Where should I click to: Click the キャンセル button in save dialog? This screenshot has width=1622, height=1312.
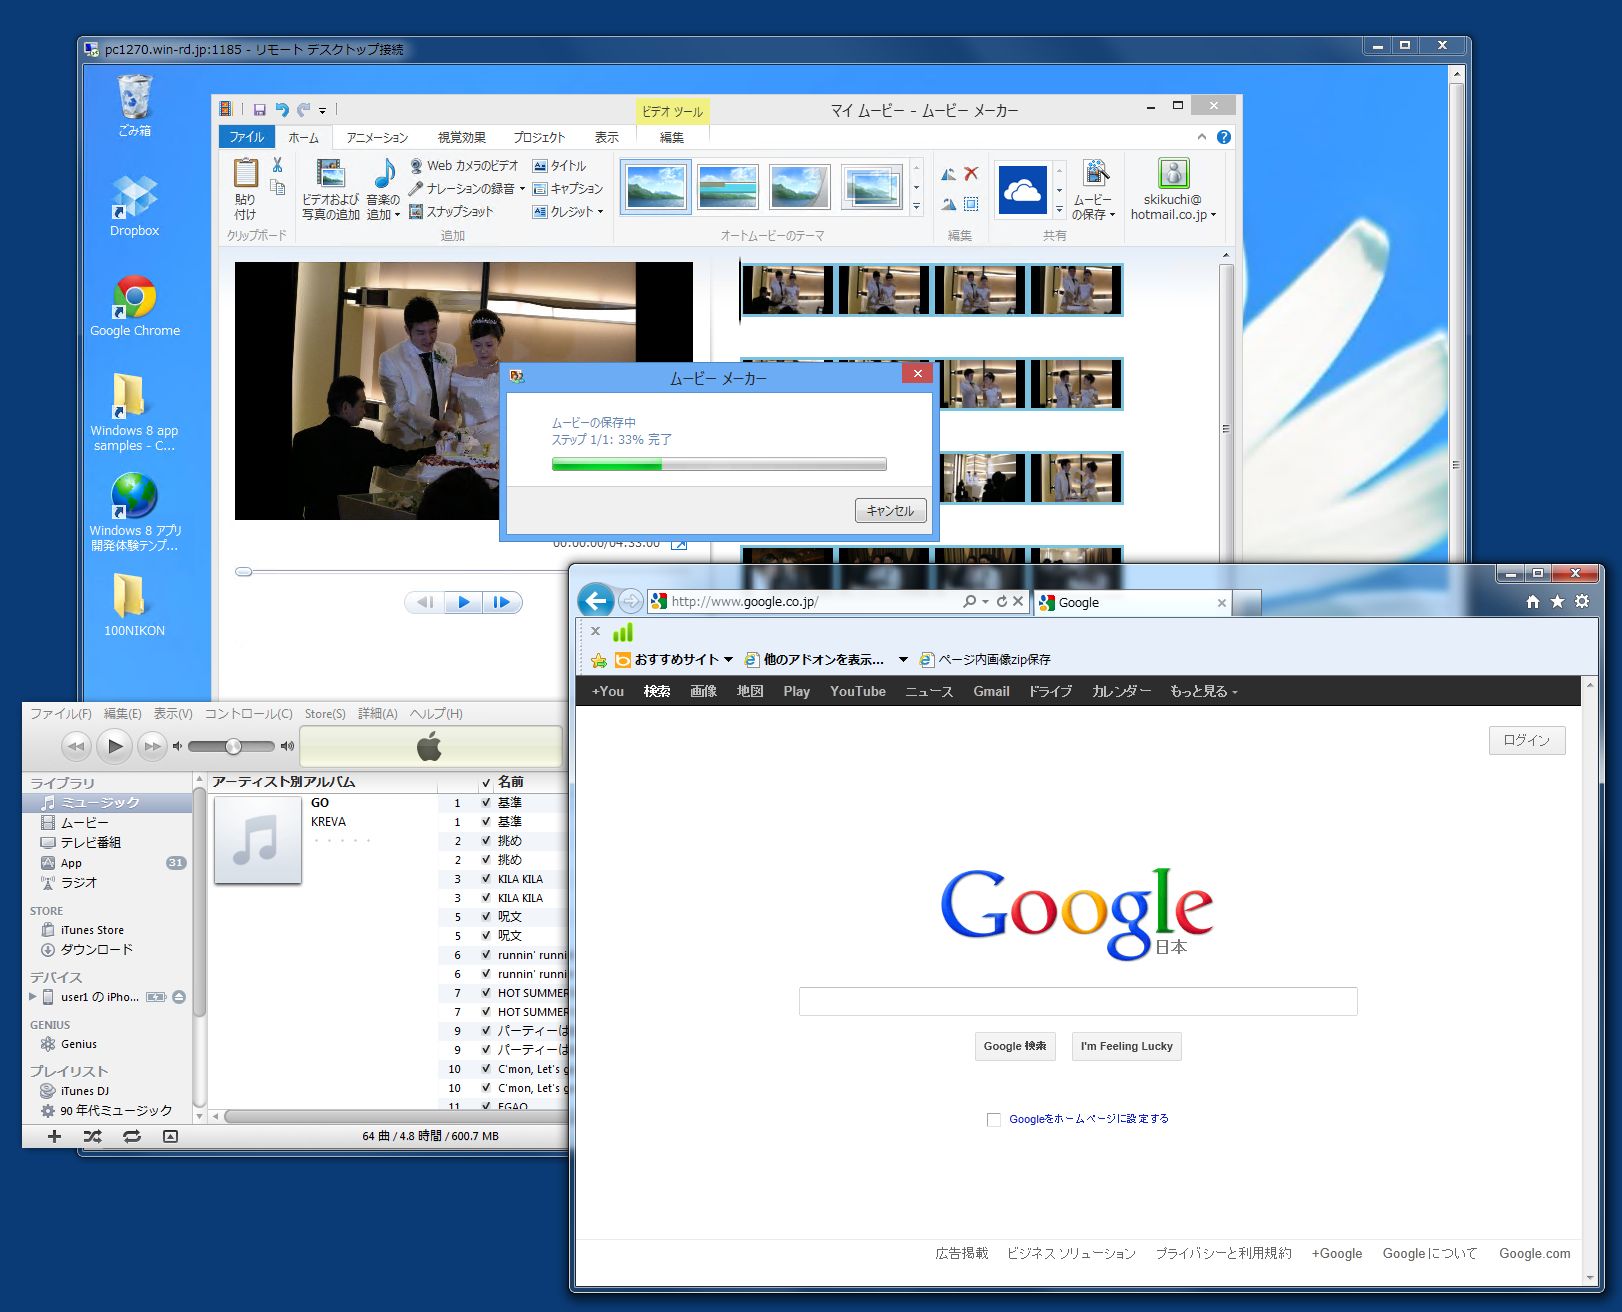click(x=891, y=510)
